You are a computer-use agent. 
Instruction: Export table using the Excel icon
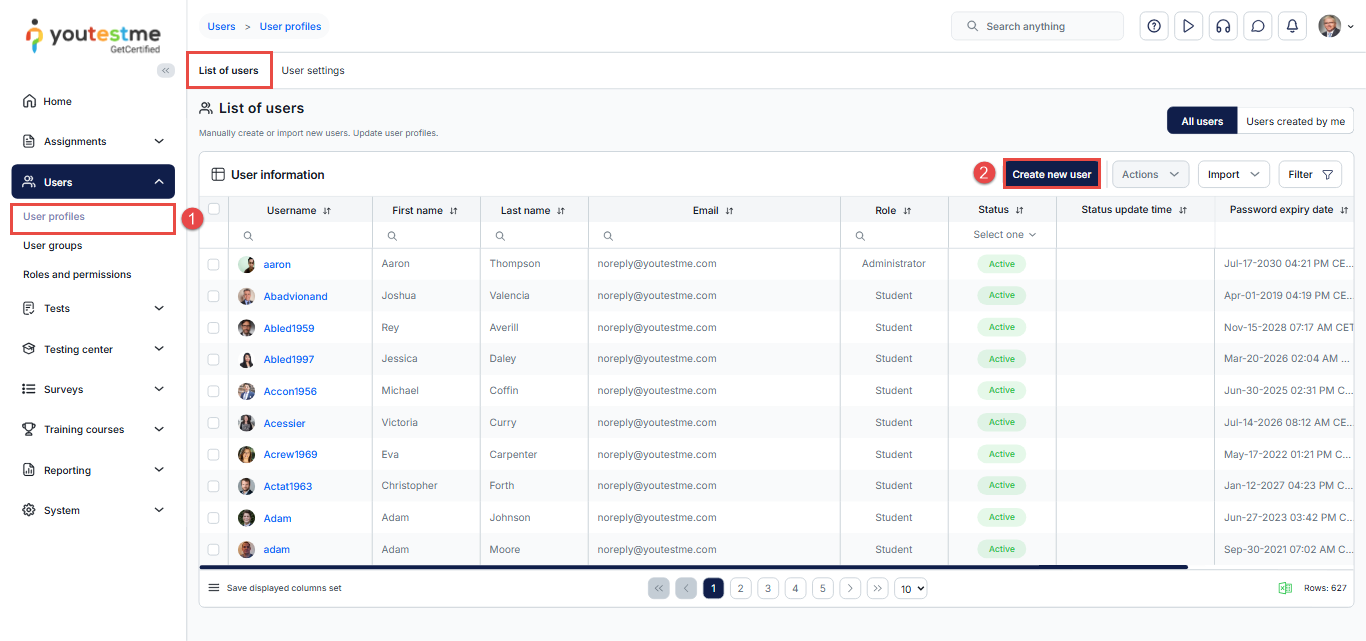1285,588
